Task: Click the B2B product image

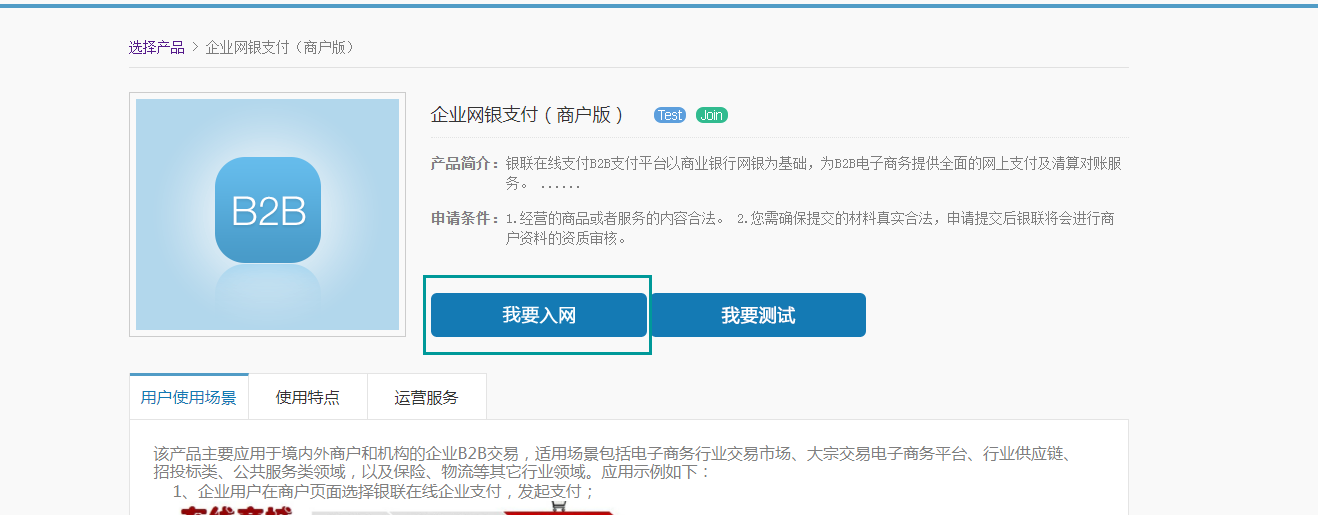Action: pyautogui.click(x=268, y=214)
